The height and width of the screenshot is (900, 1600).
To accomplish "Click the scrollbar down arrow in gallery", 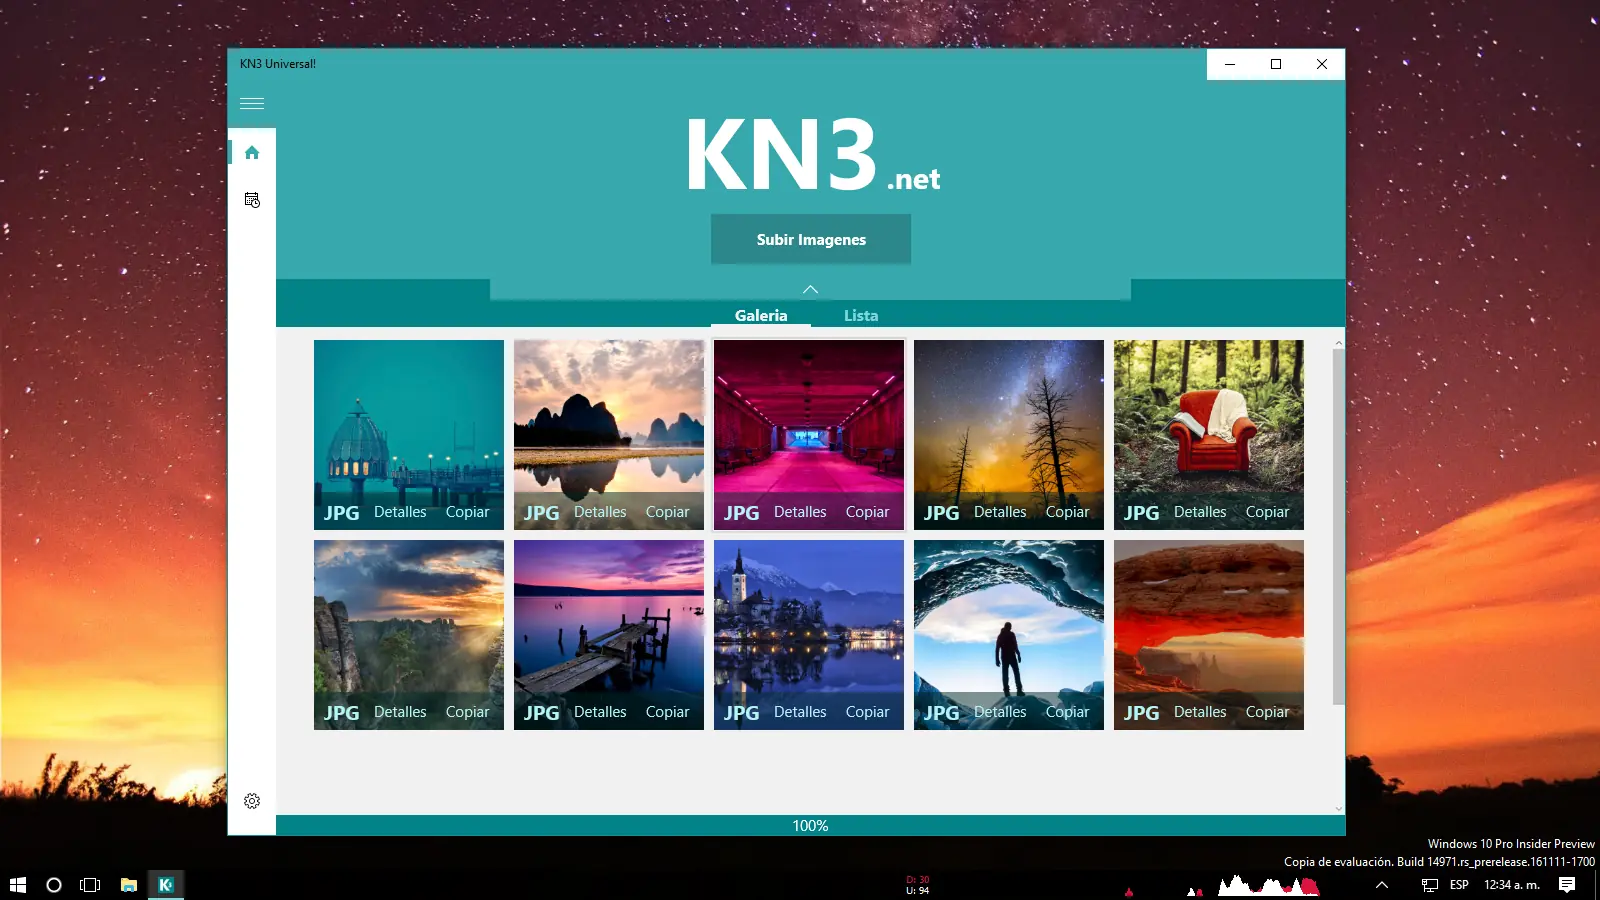I will pyautogui.click(x=1339, y=808).
